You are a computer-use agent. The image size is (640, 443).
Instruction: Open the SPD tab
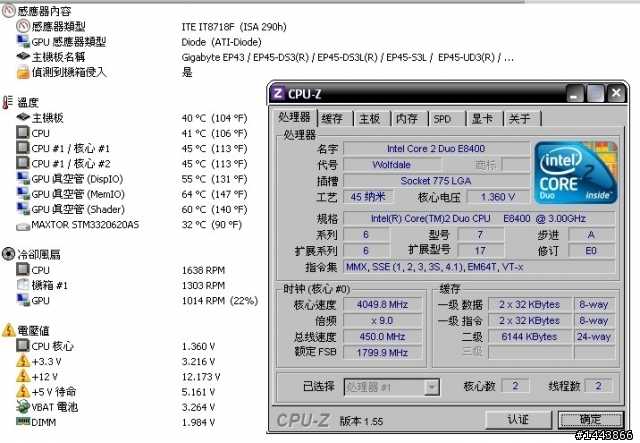(442, 119)
